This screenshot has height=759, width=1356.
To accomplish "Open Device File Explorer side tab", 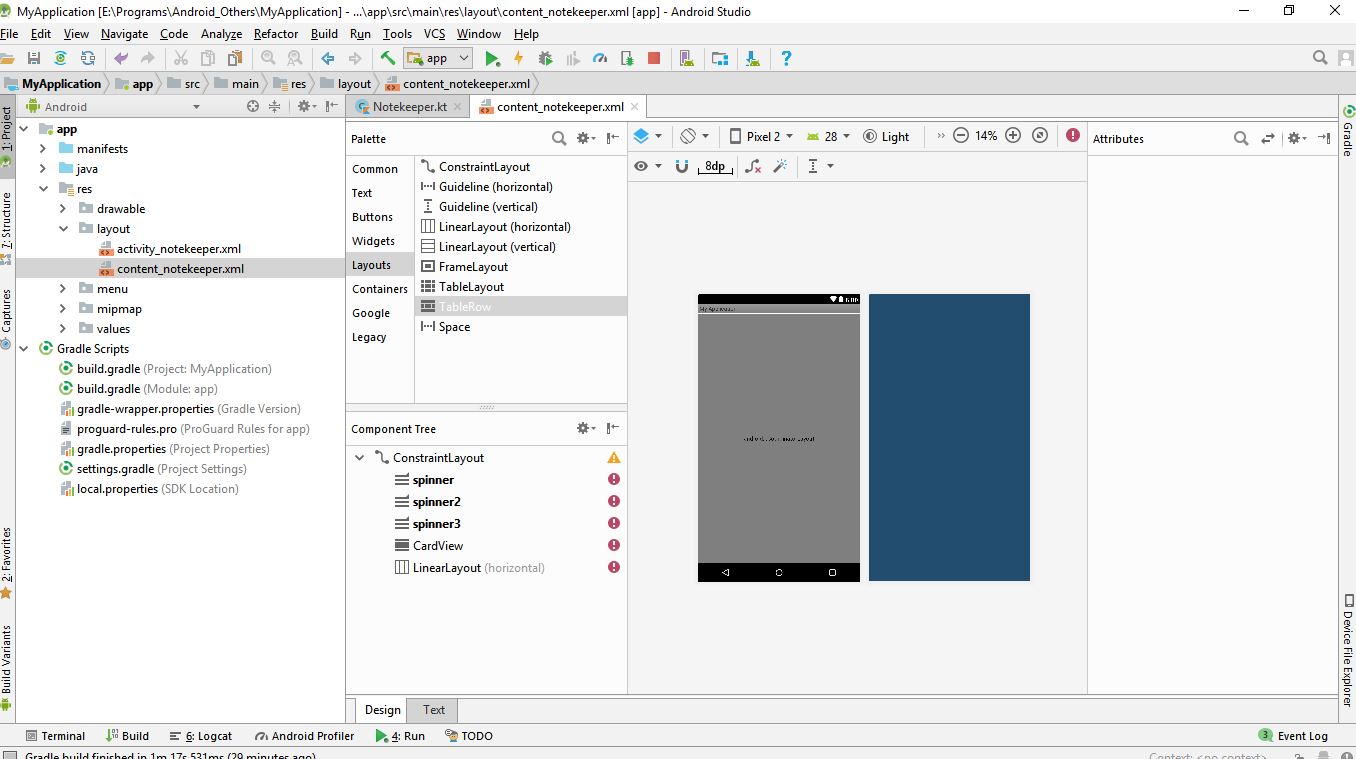I will [x=1347, y=650].
